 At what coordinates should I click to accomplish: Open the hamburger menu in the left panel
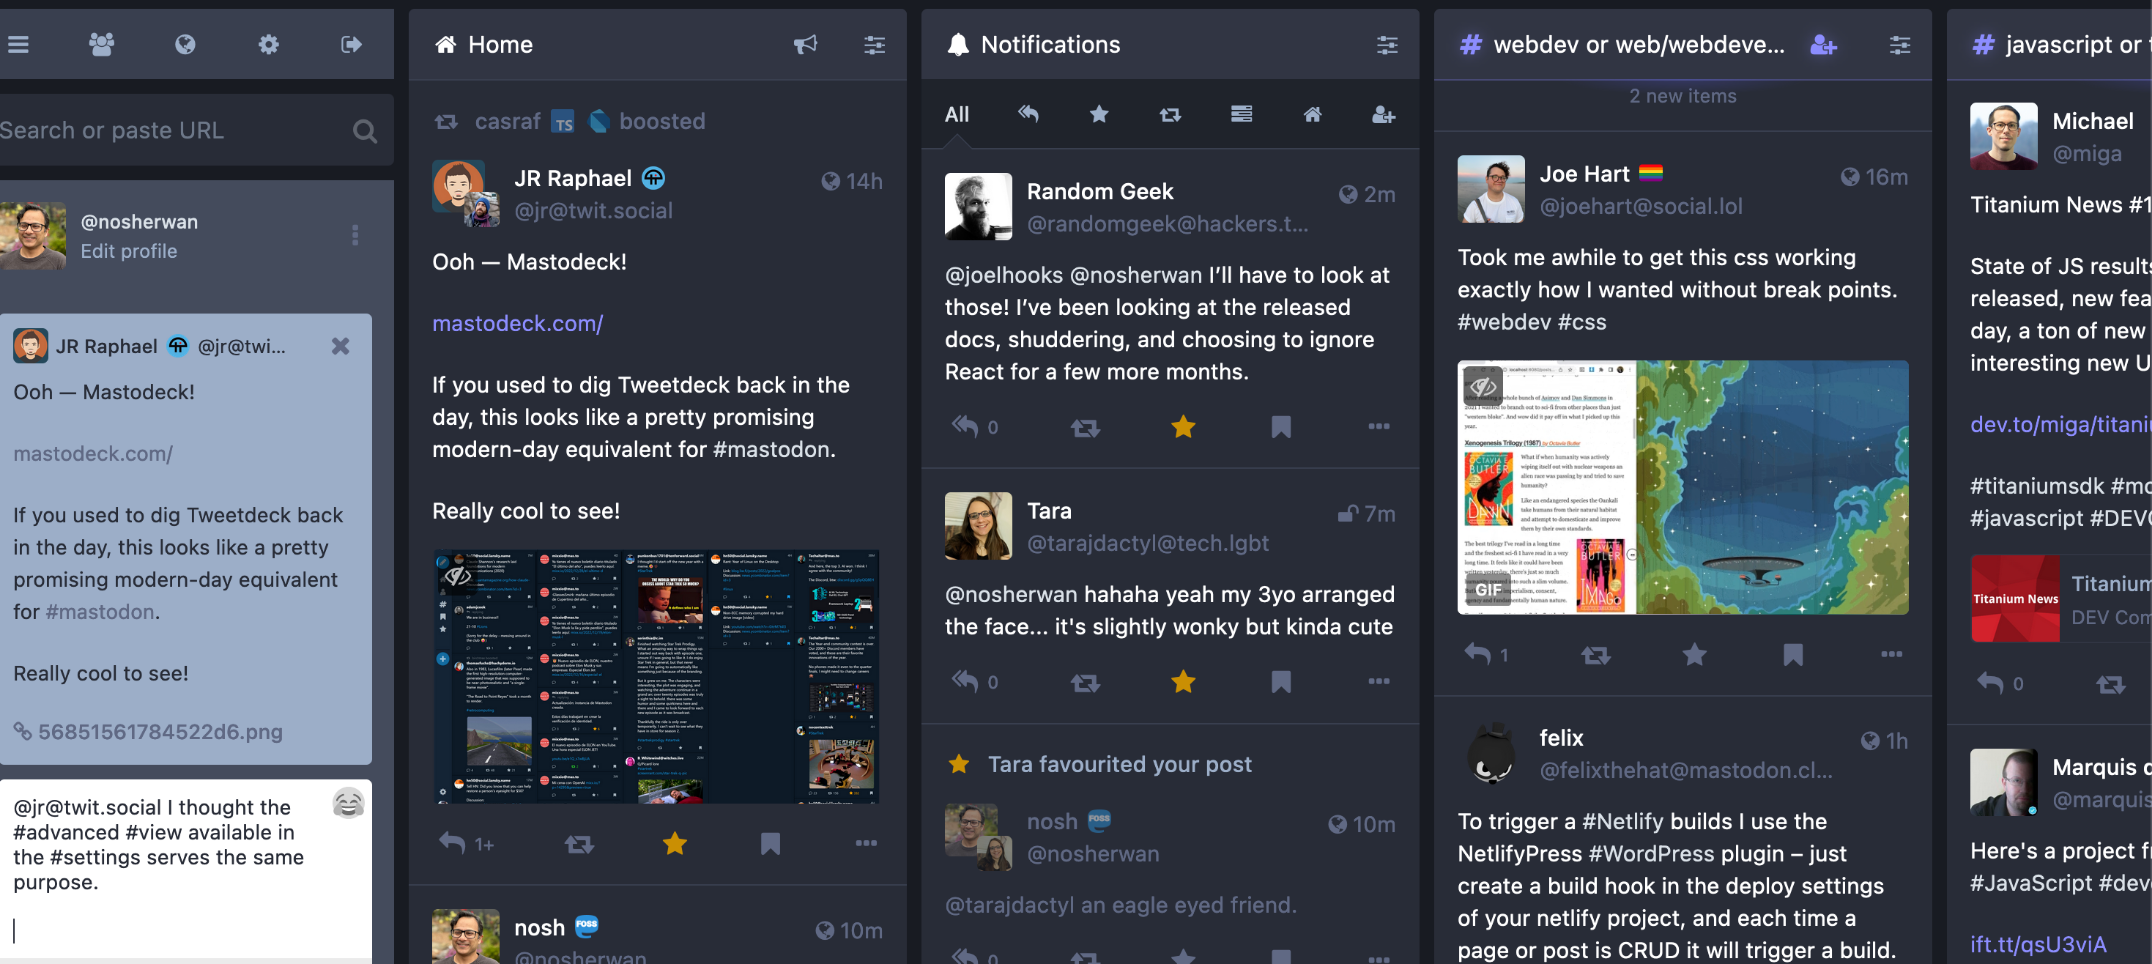click(18, 44)
